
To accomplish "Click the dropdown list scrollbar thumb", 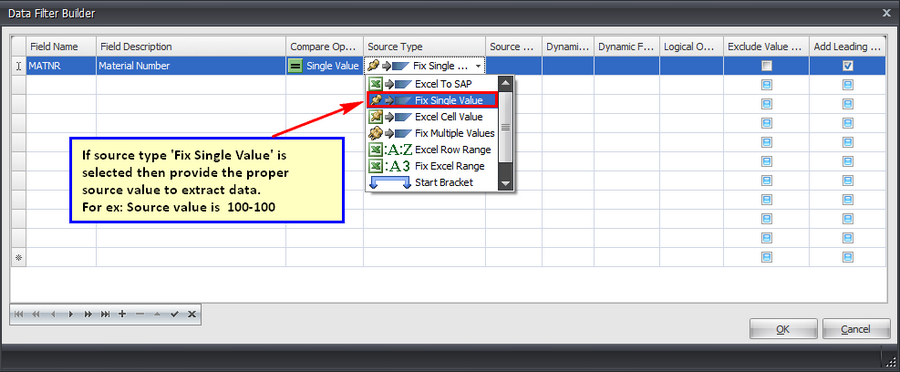I will click(x=506, y=127).
